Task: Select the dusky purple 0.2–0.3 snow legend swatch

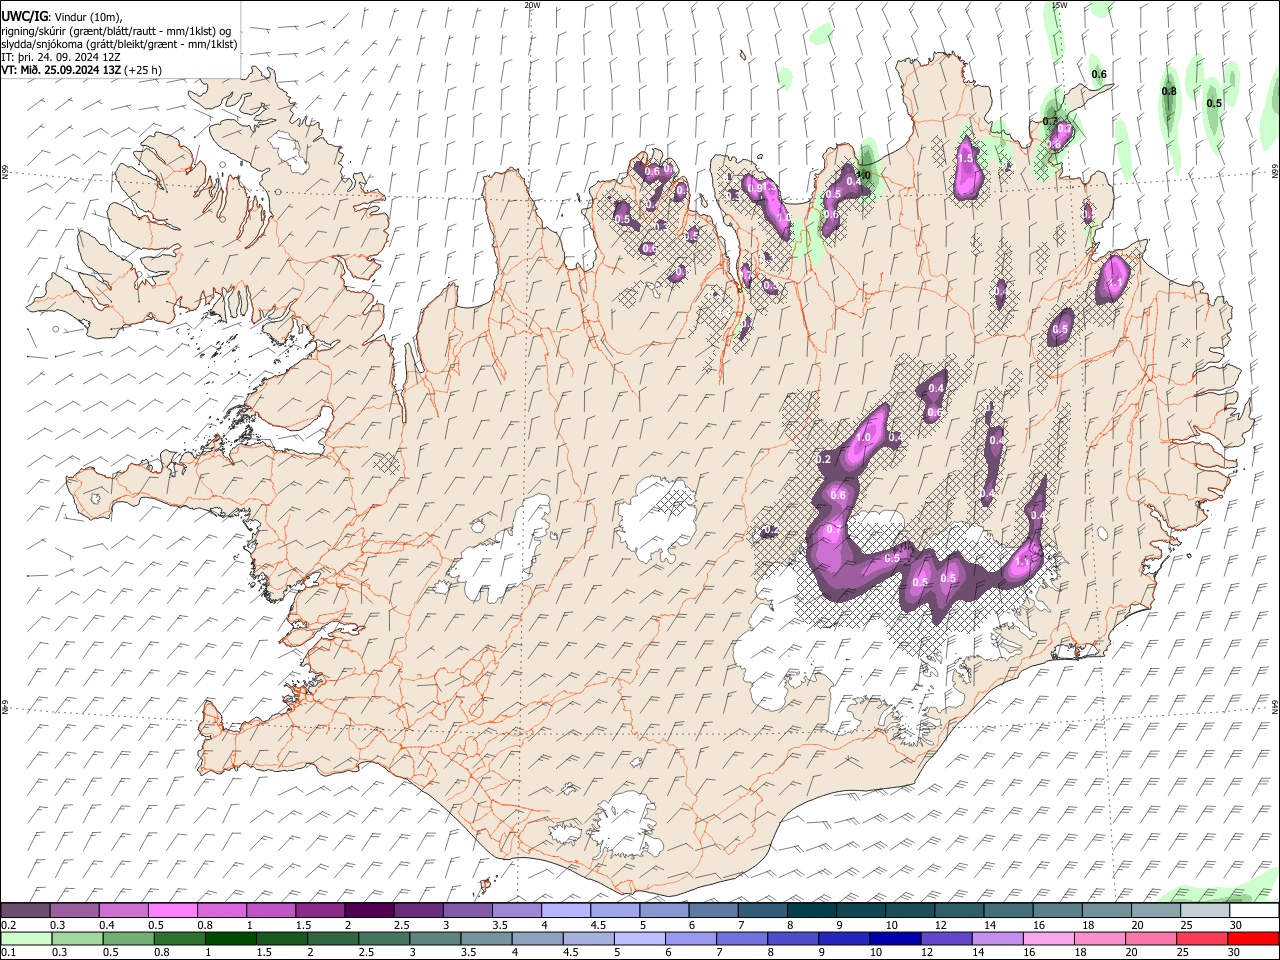Action: pos(25,911)
